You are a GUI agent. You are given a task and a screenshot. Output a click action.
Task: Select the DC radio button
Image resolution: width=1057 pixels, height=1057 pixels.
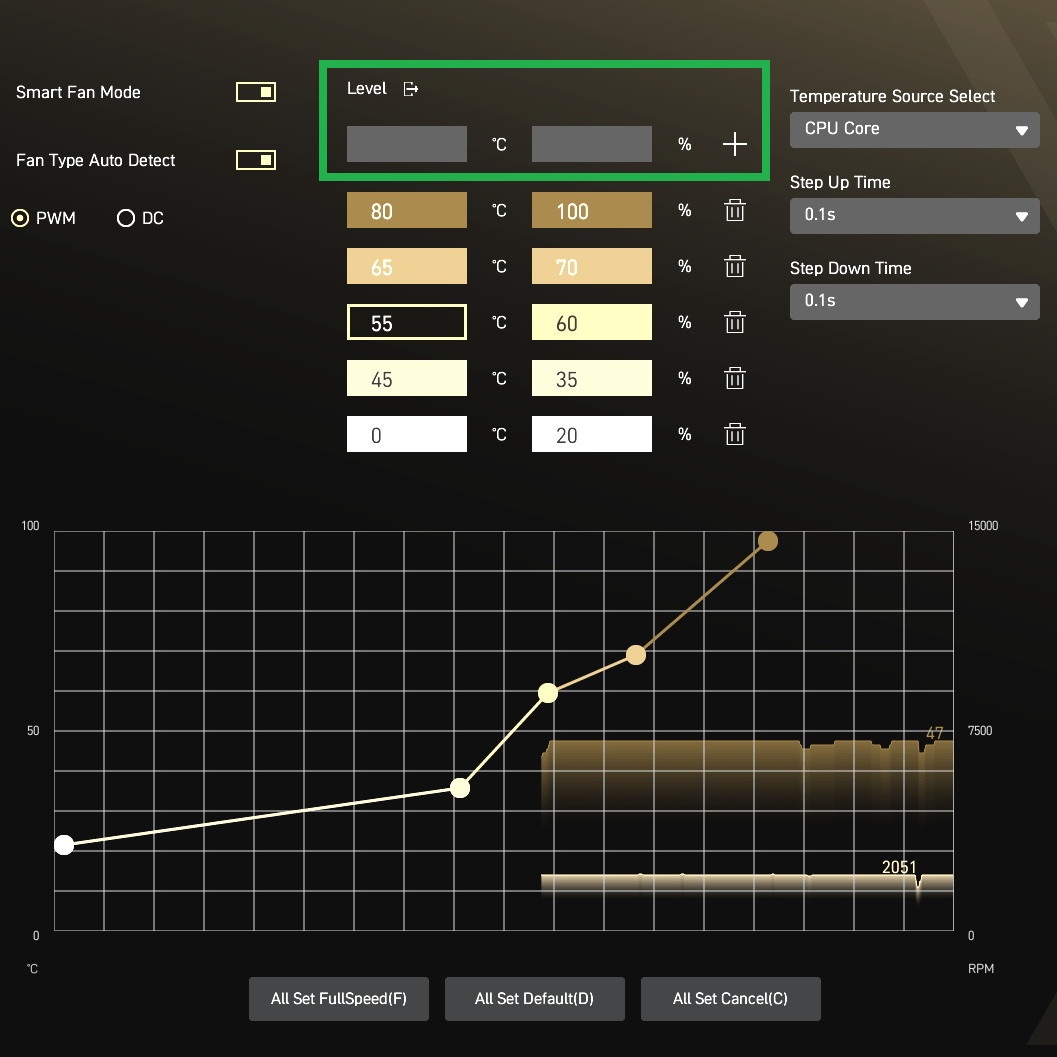click(x=126, y=218)
